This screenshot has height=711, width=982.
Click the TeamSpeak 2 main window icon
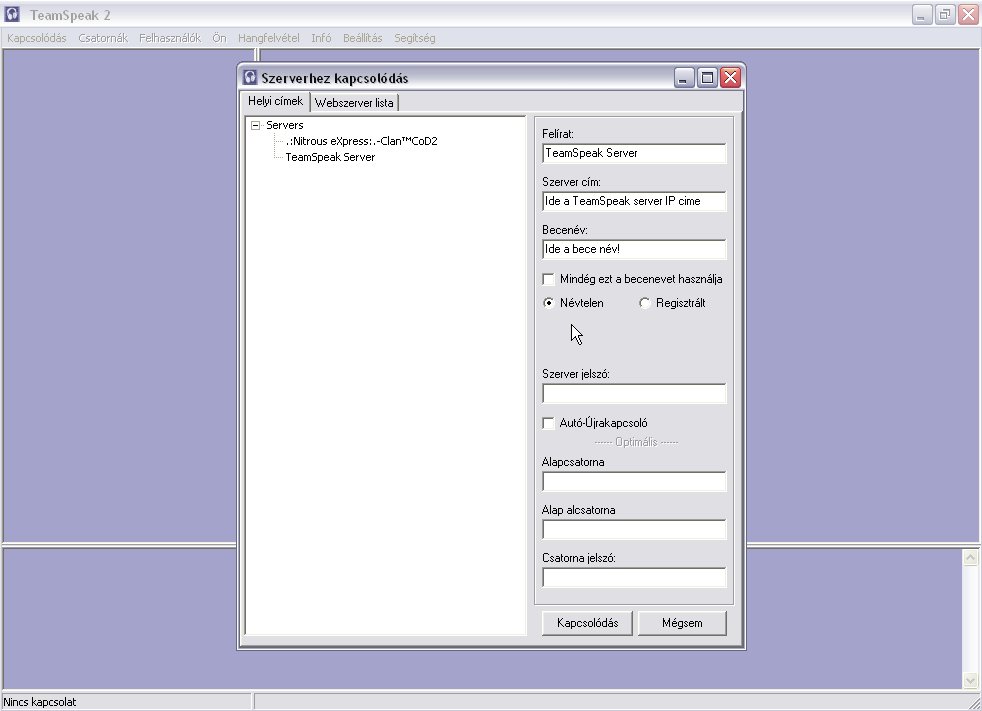tap(14, 15)
